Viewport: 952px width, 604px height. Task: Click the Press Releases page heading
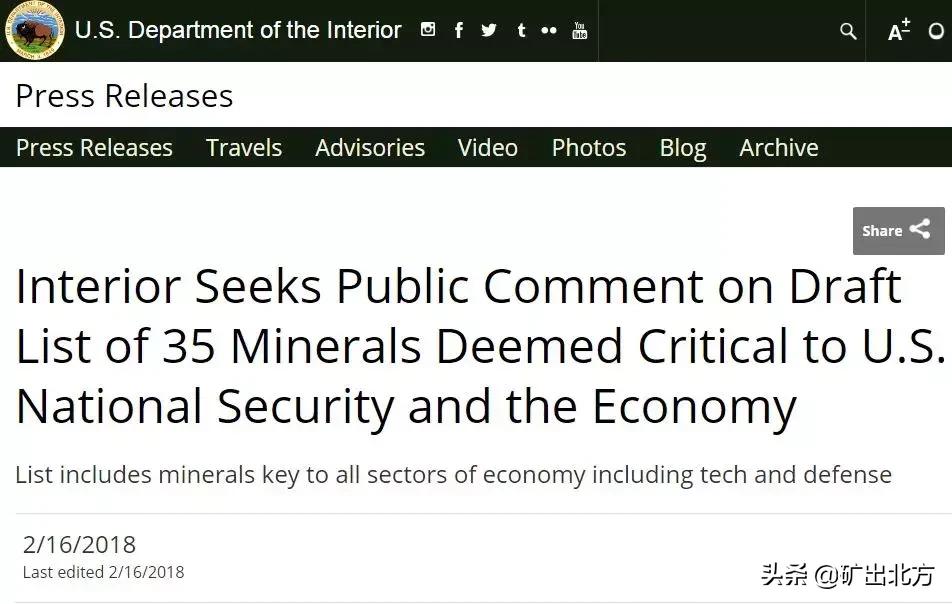(x=124, y=96)
